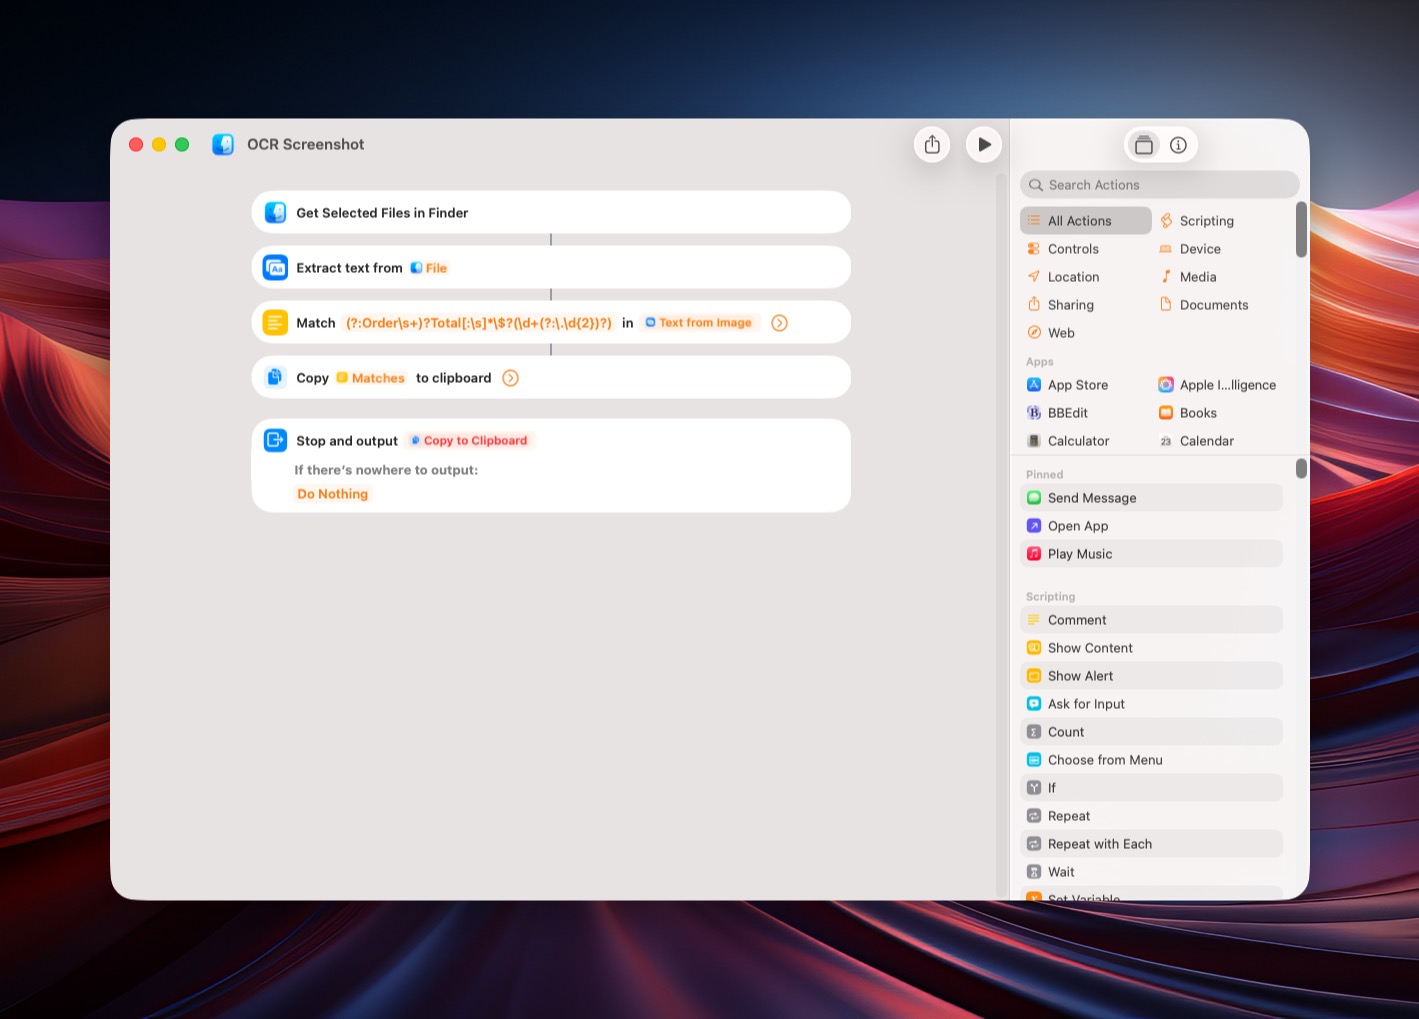Click the Search Actions field
The width and height of the screenshot is (1419, 1019).
pyautogui.click(x=1160, y=185)
